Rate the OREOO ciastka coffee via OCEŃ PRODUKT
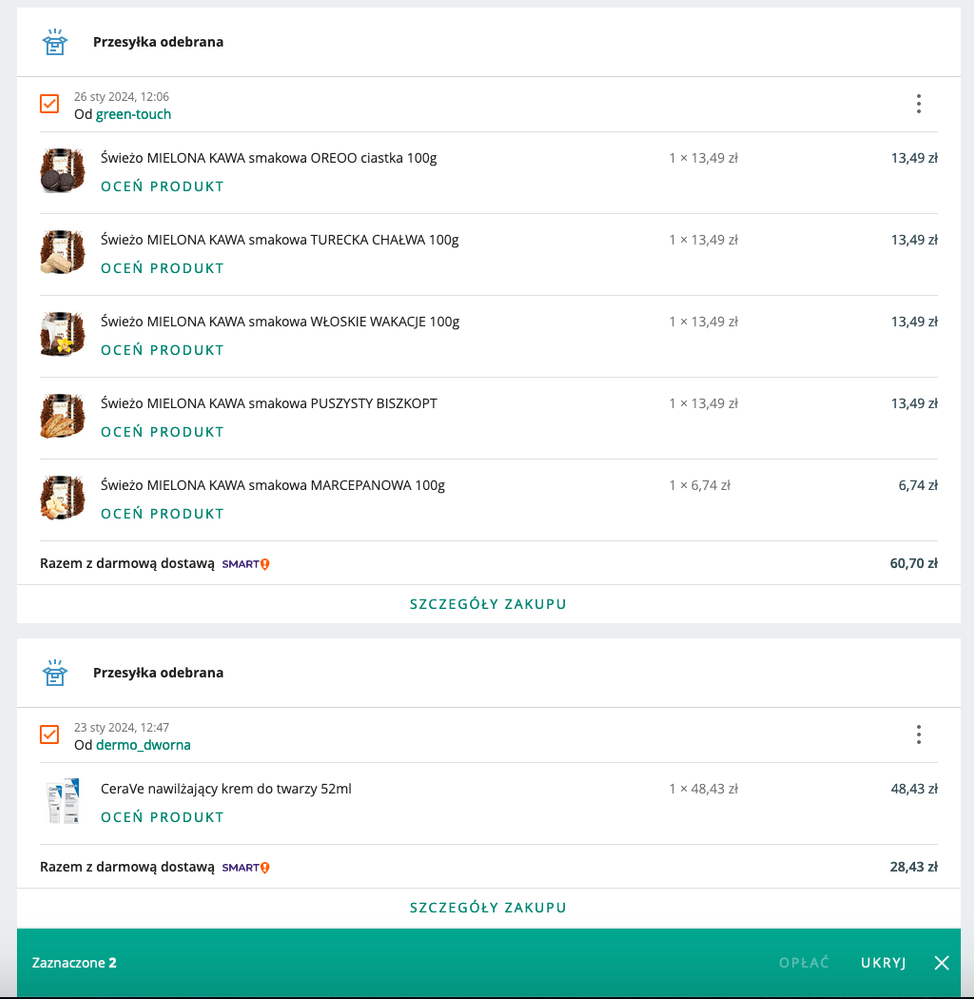 pyautogui.click(x=162, y=187)
